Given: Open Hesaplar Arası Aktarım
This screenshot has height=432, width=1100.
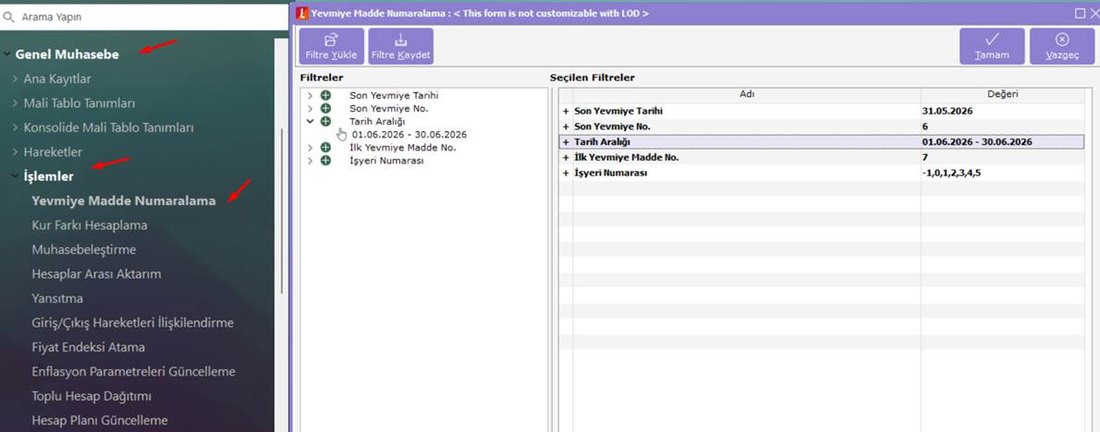Looking at the screenshot, I should [96, 274].
